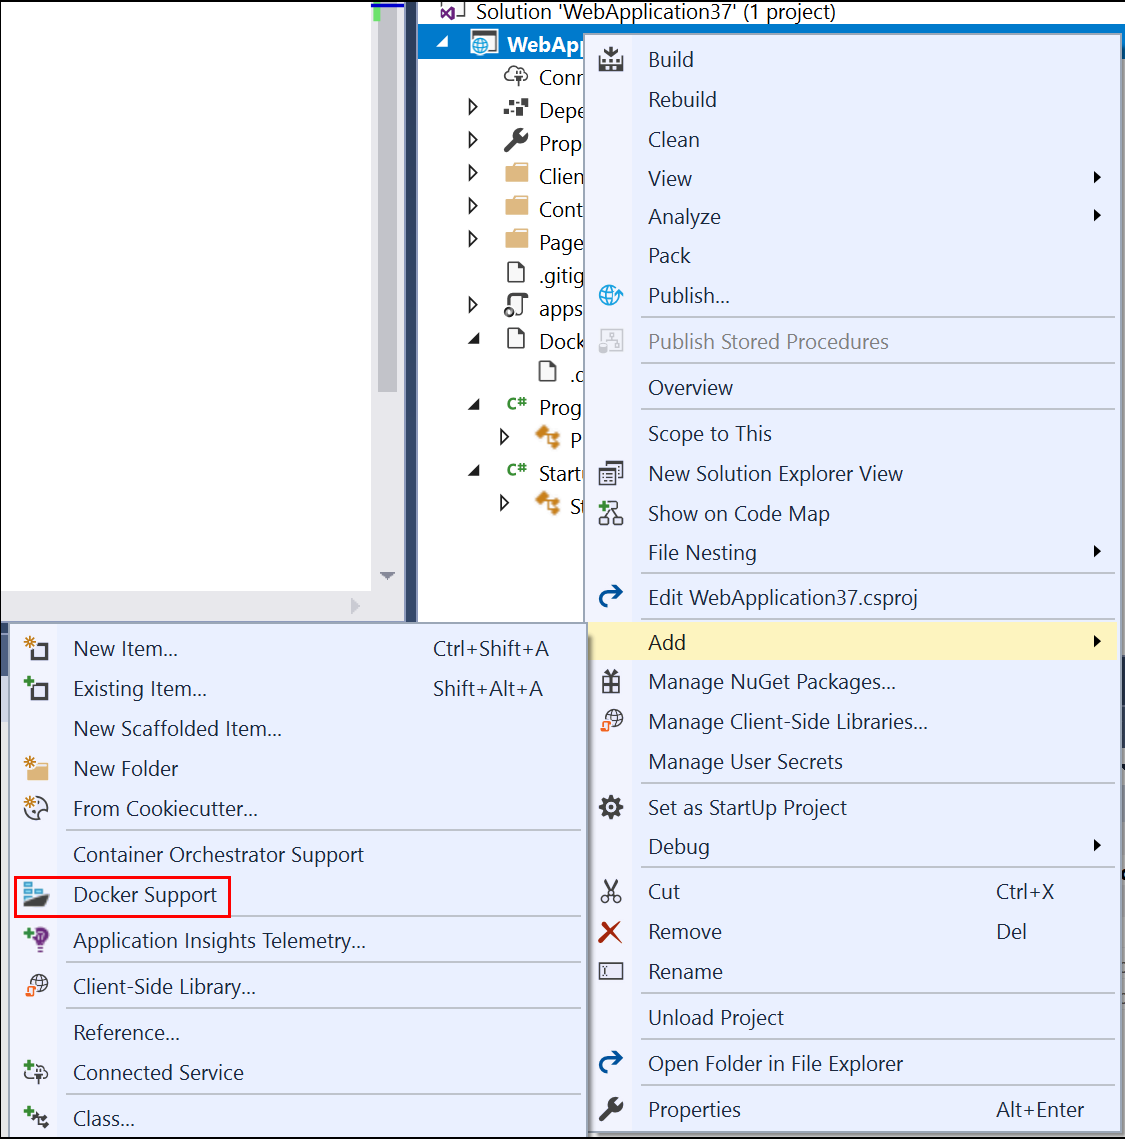Open the File Nesting submenu chevron
Image resolution: width=1125 pixels, height=1139 pixels.
point(1096,551)
